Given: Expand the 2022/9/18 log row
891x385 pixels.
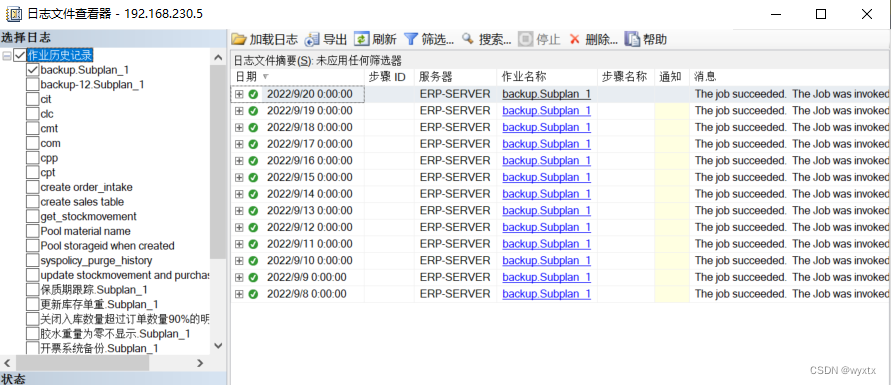Looking at the screenshot, I should click(x=239, y=128).
